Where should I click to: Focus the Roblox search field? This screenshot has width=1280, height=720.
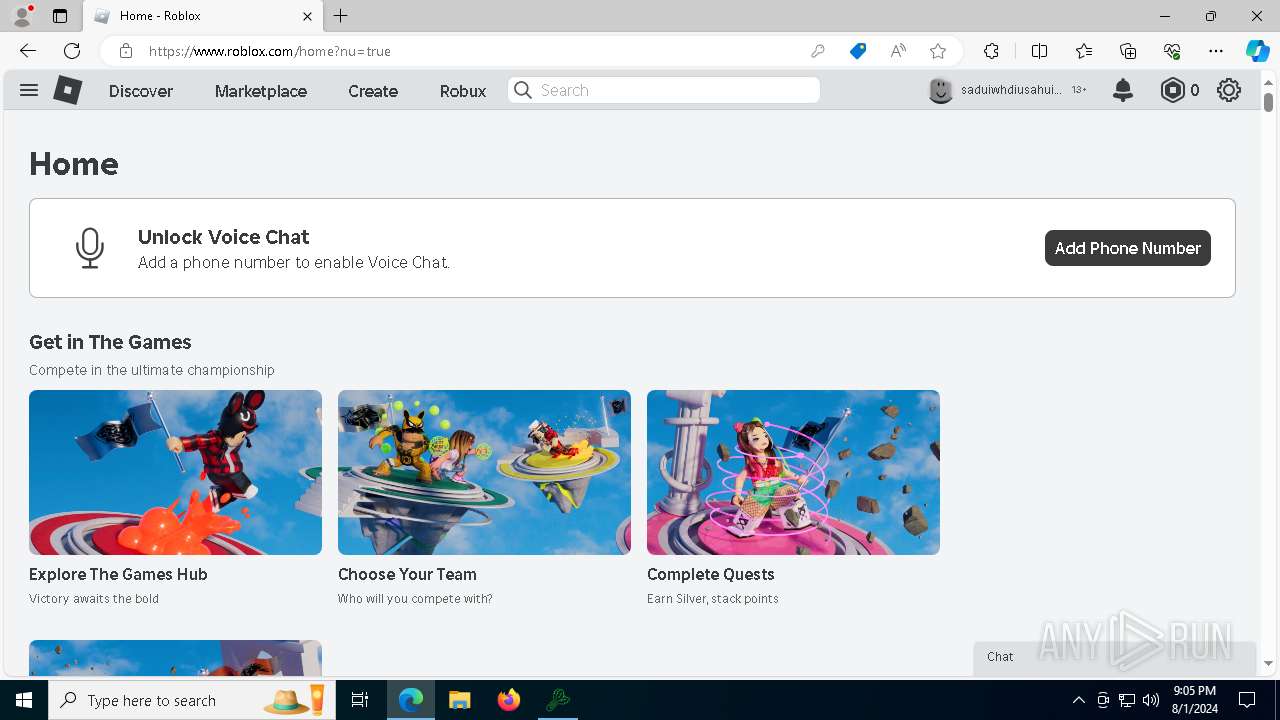point(664,90)
